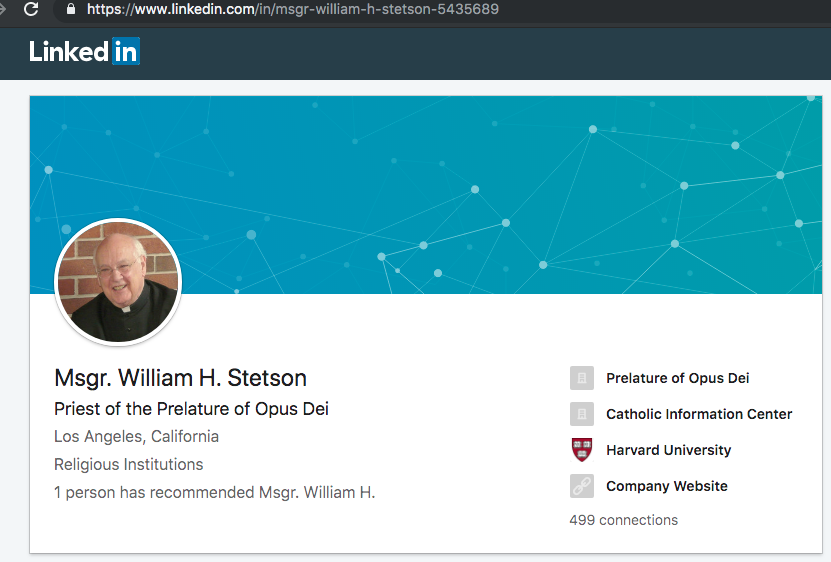This screenshot has height=562, width=831.
Task: Click the Catholic Information Center building icon
Action: tap(581, 414)
